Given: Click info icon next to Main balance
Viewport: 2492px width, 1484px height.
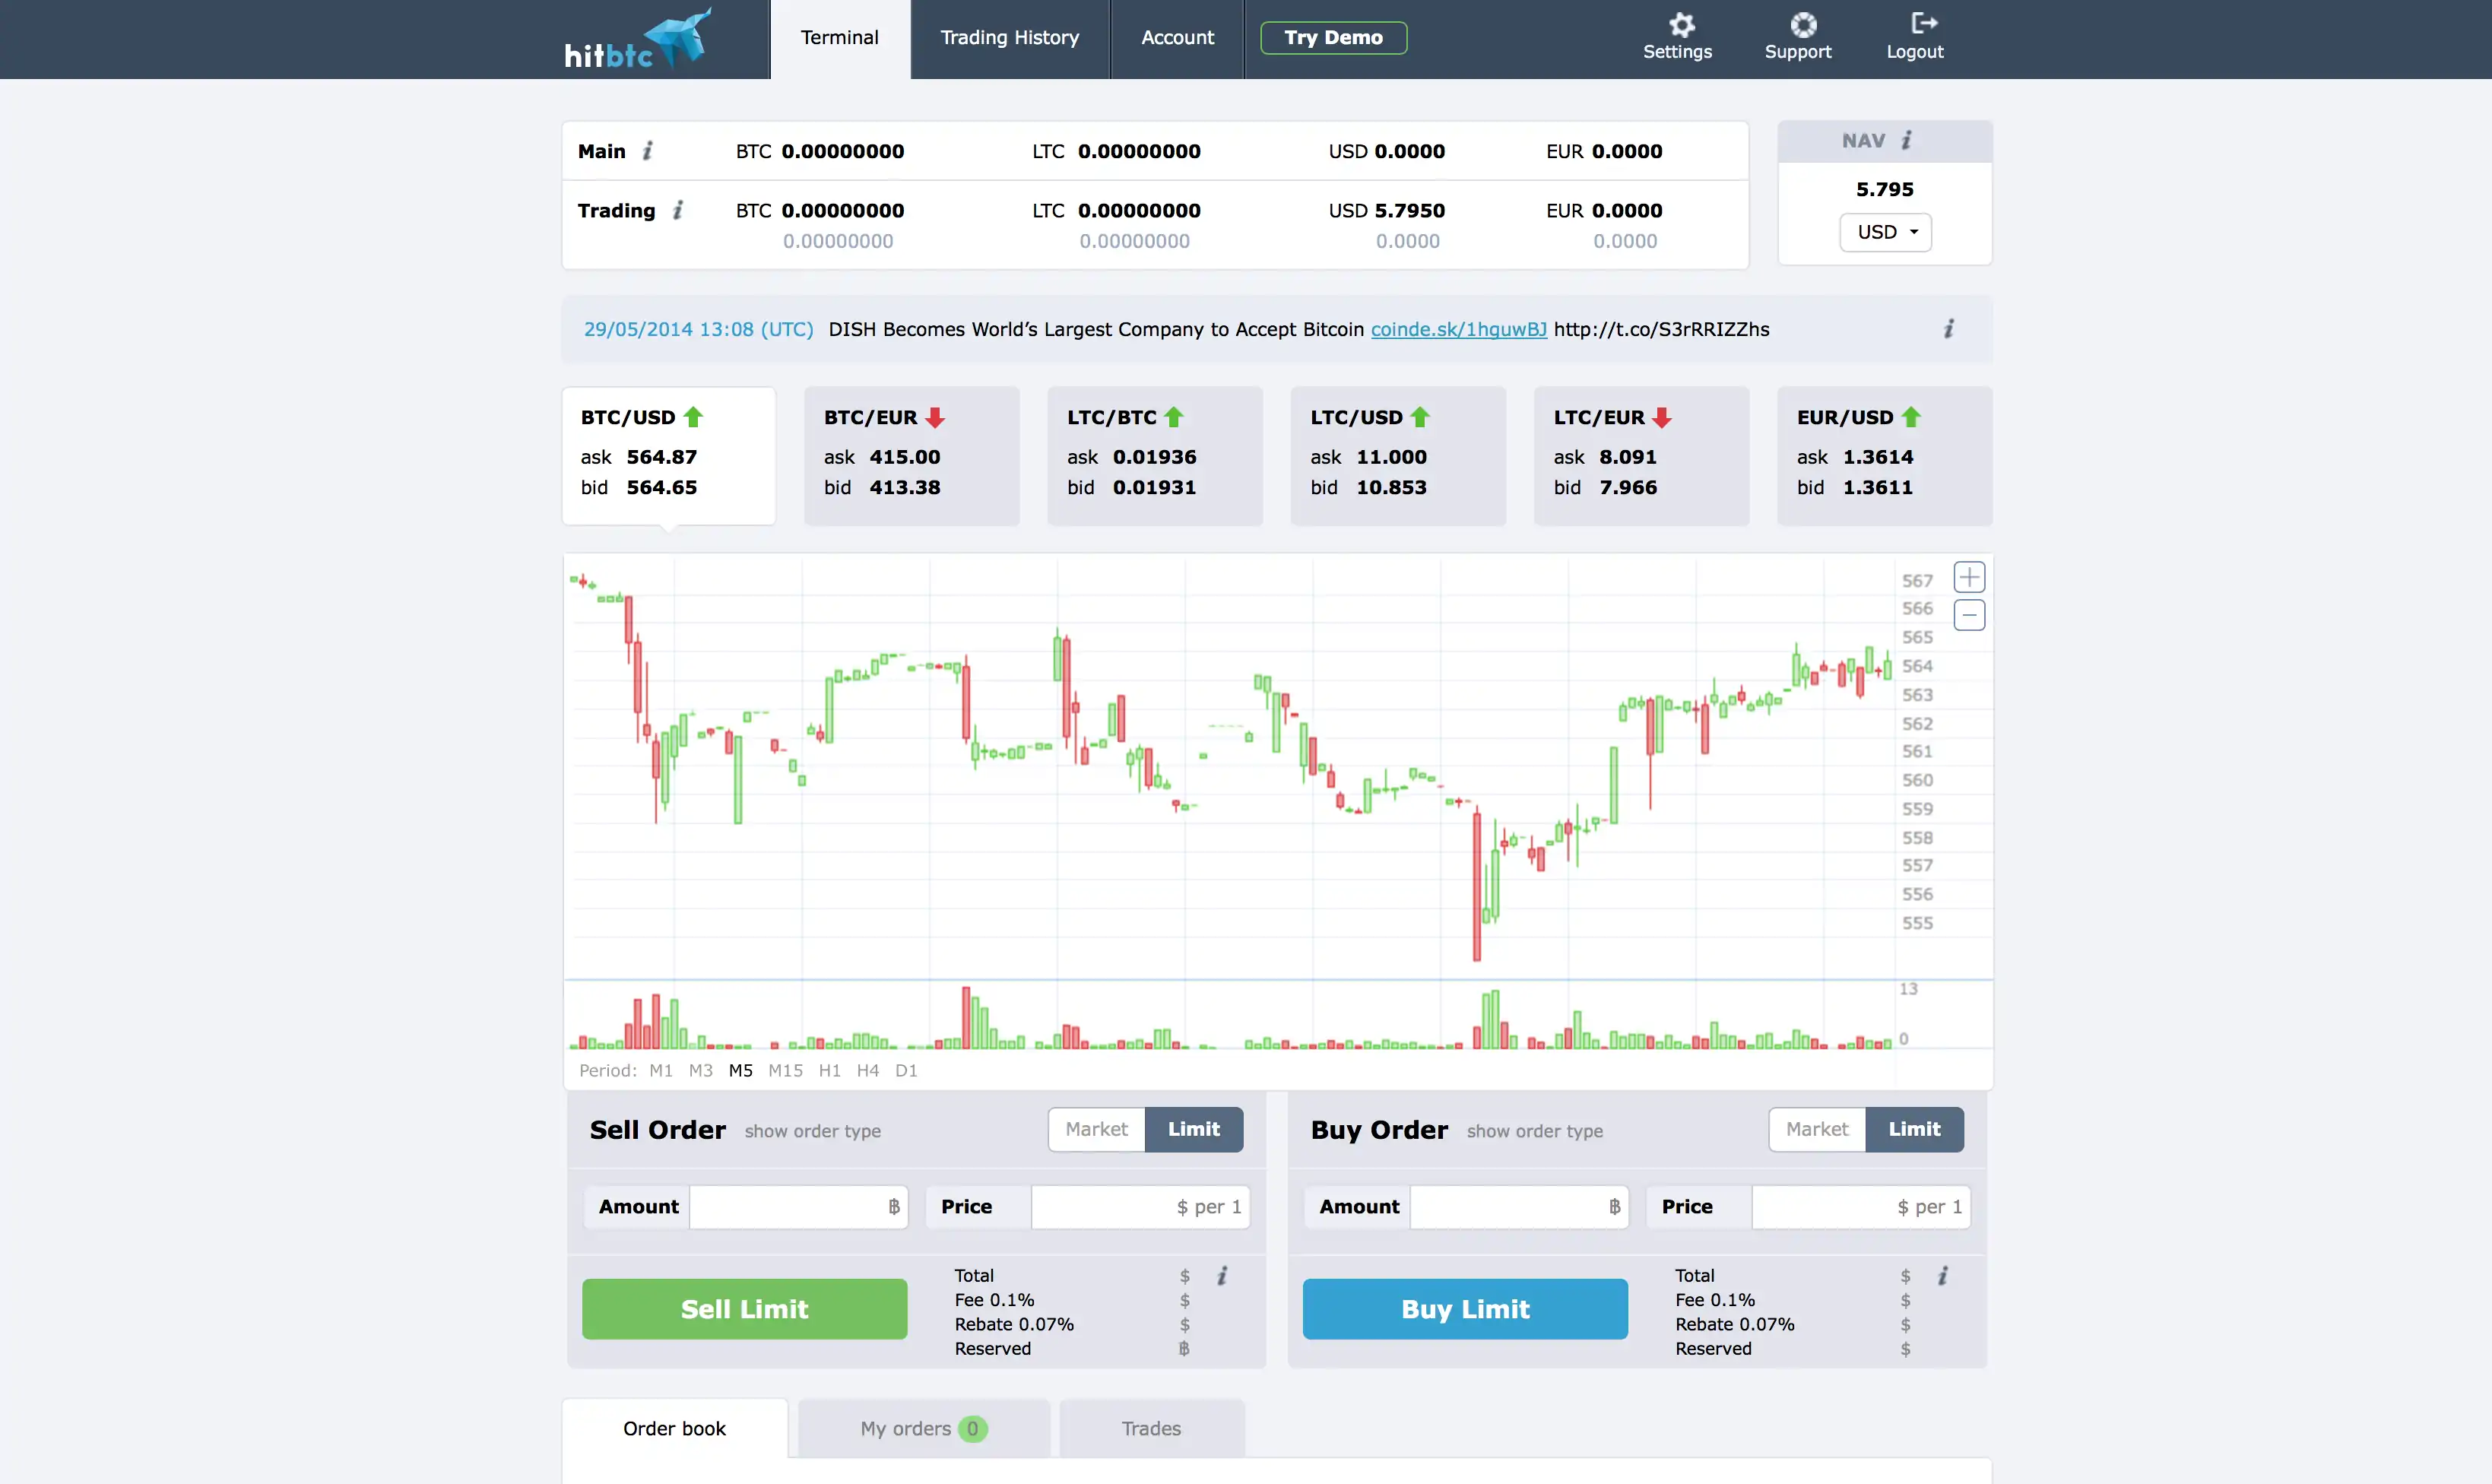Looking at the screenshot, I should 648,151.
